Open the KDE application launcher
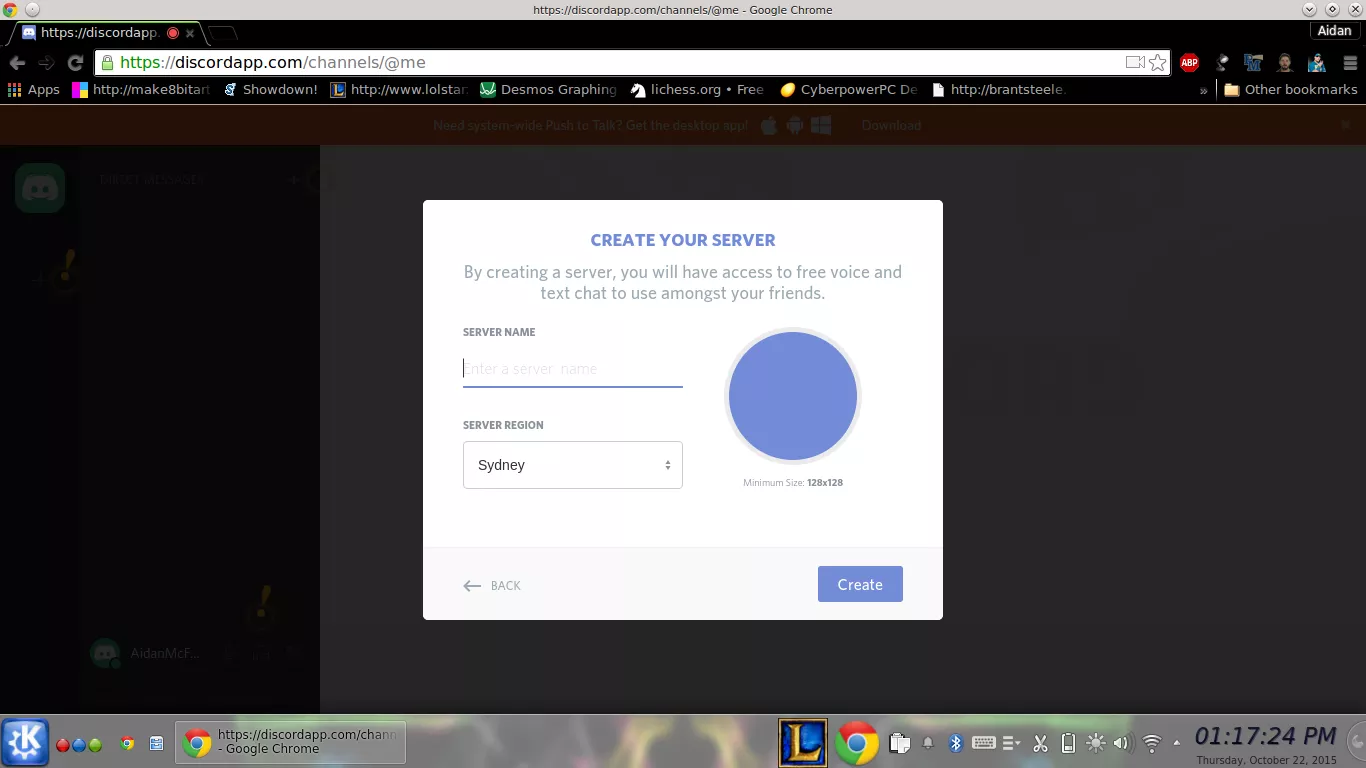This screenshot has height=768, width=1366. click(x=25, y=742)
